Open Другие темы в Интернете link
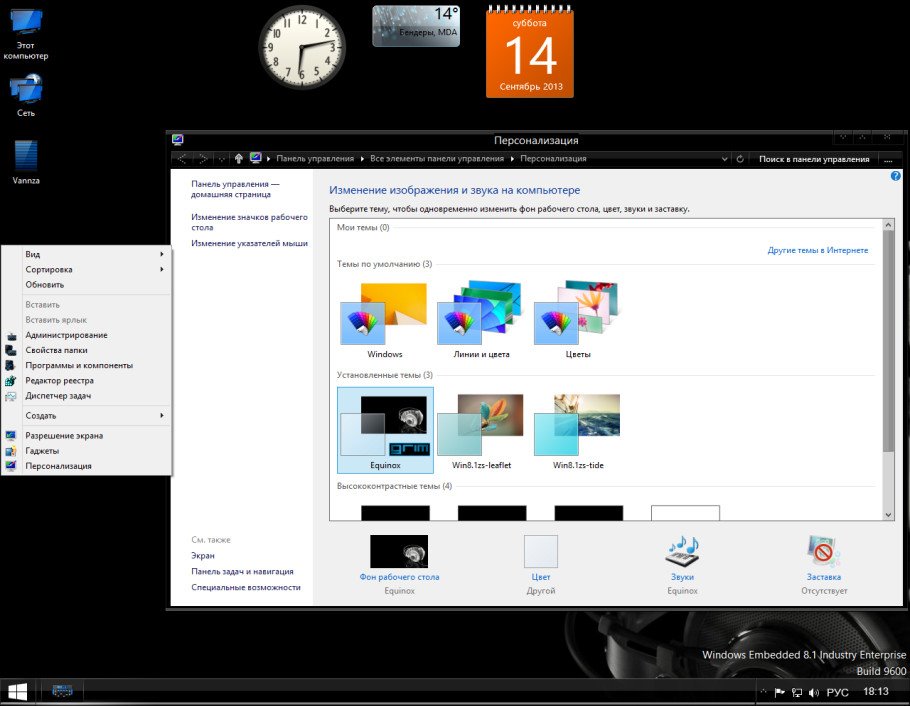The width and height of the screenshot is (910, 706). point(817,250)
